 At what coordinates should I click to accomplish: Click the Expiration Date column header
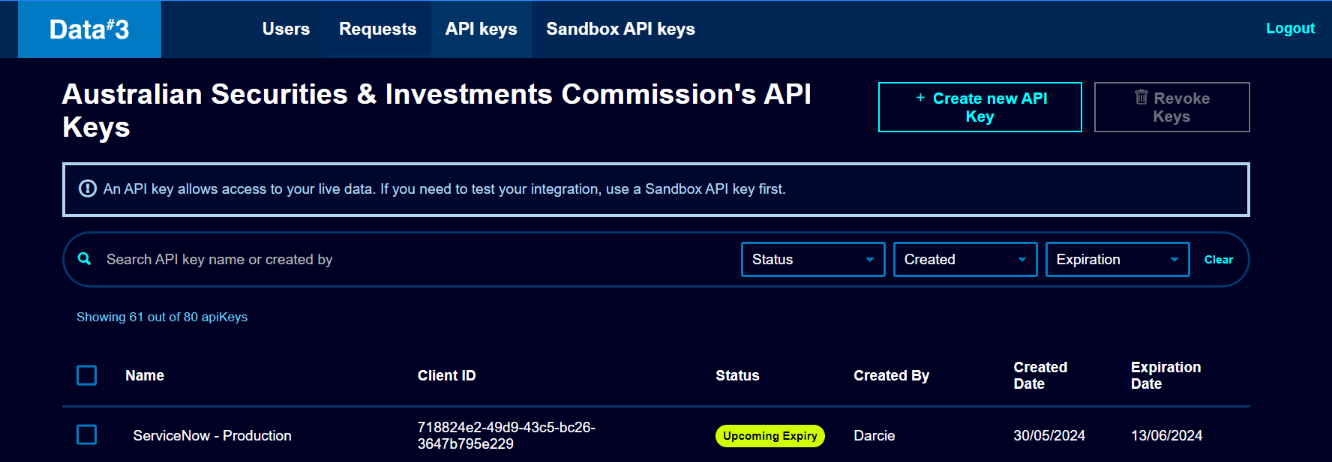click(x=1165, y=375)
